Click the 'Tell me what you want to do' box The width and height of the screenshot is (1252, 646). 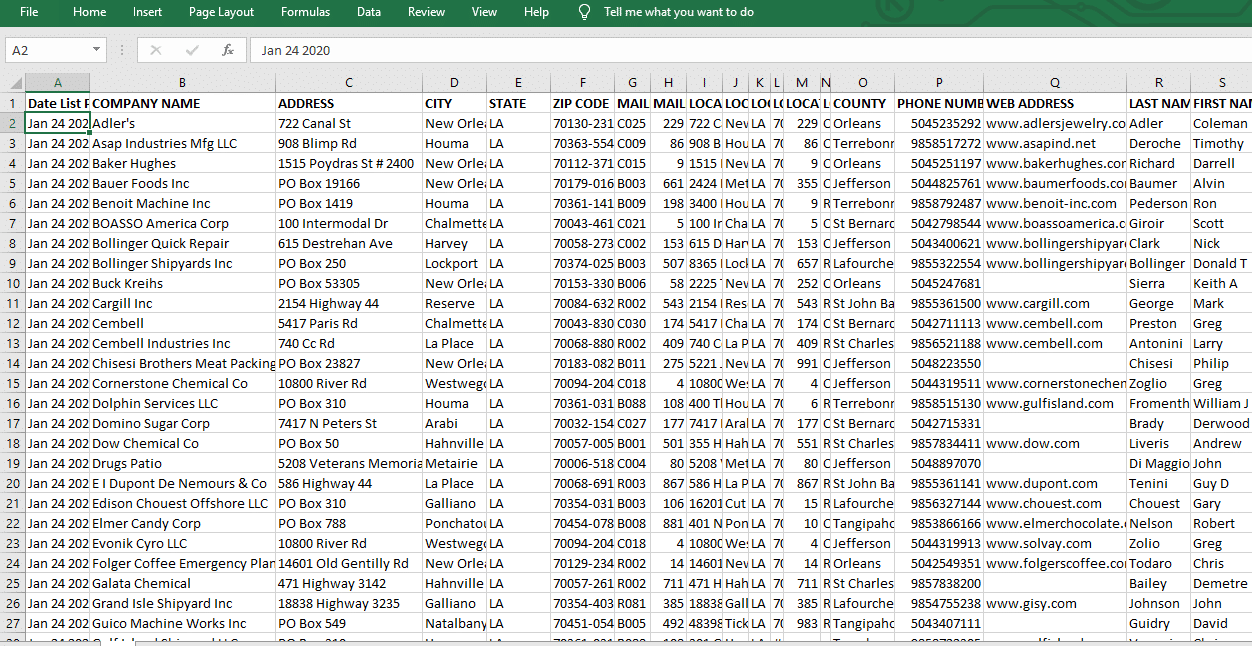coord(679,12)
